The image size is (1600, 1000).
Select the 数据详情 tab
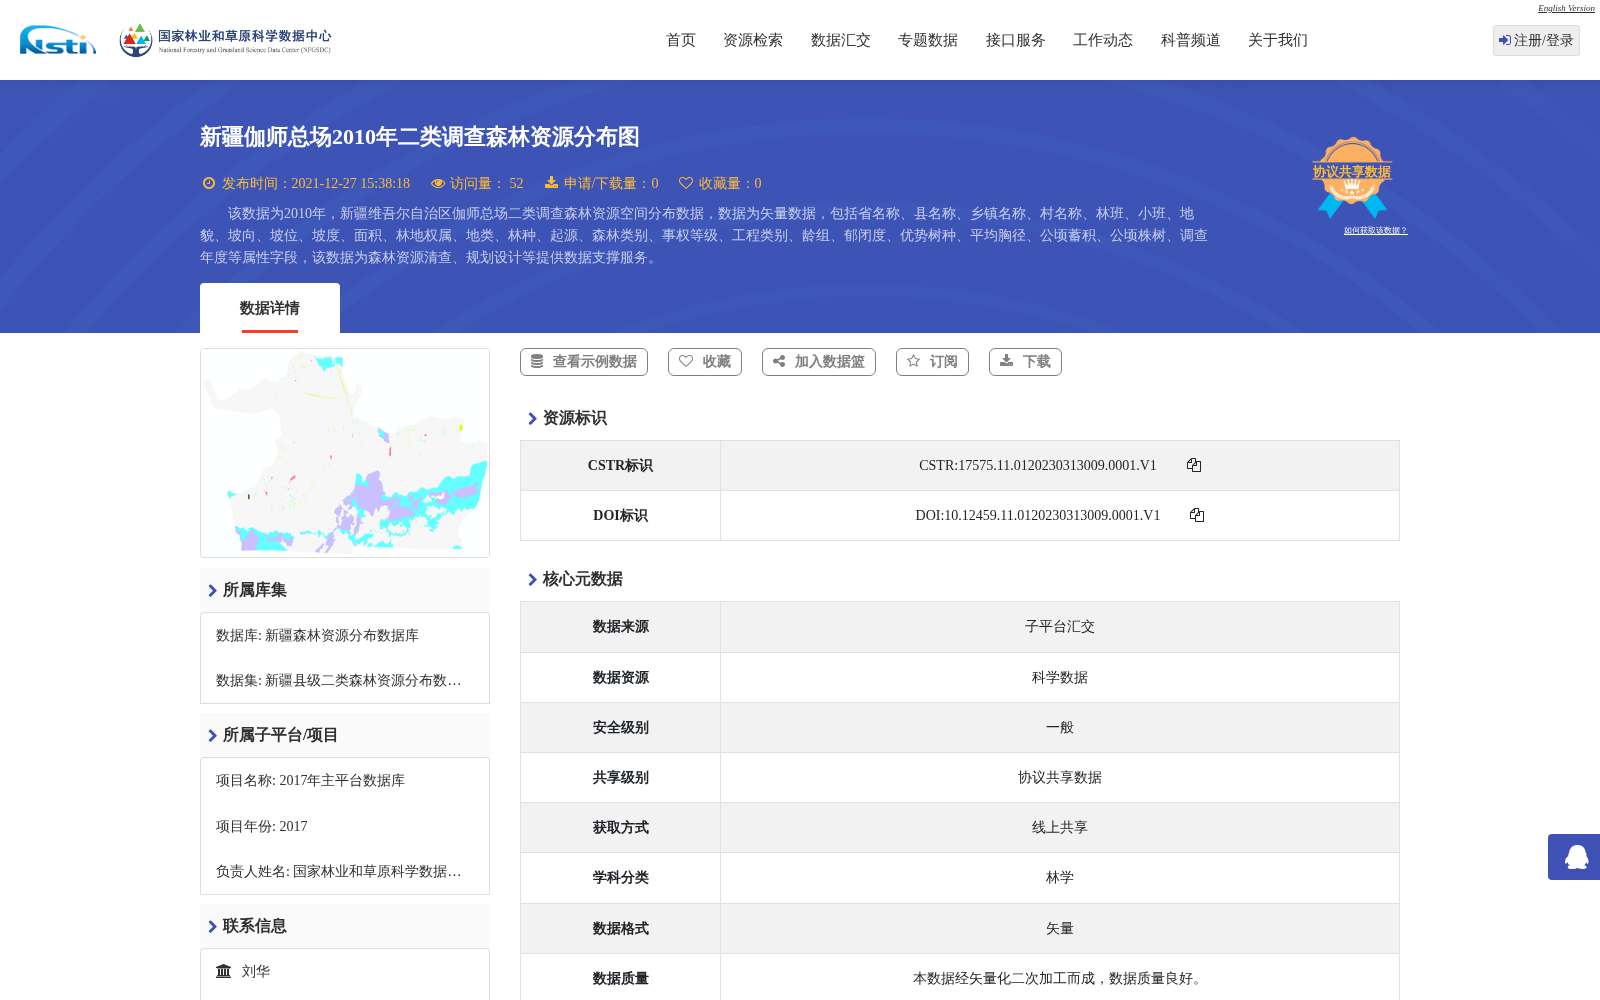[x=270, y=308]
